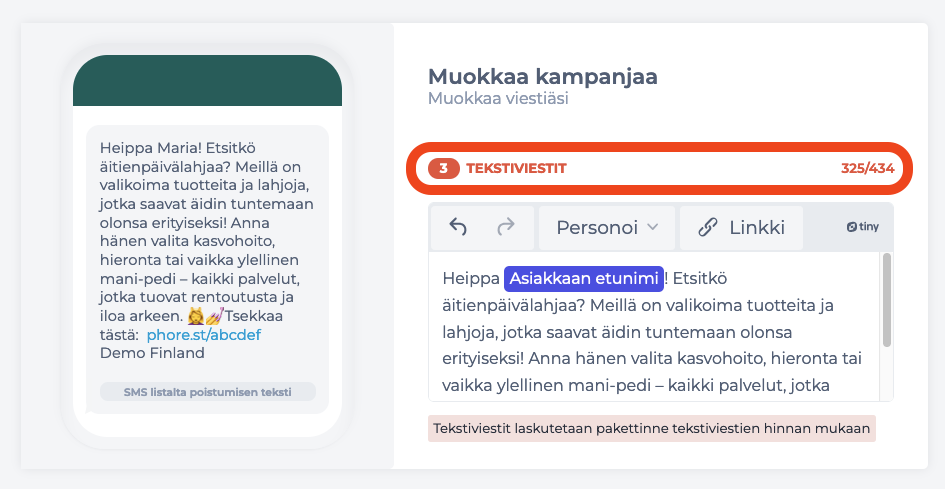Click the red badge showing 3
Image resolution: width=945 pixels, height=489 pixels.
444,168
